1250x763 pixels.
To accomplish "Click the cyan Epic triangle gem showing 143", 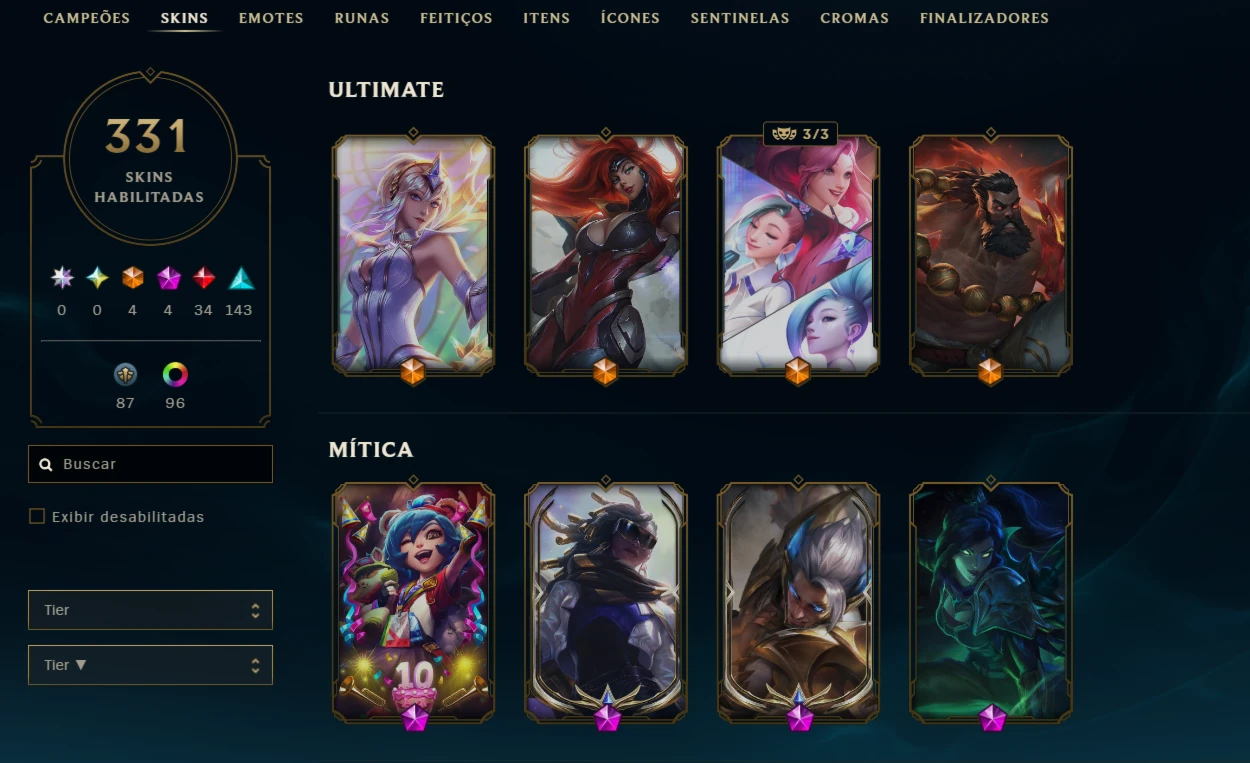I will [x=240, y=278].
